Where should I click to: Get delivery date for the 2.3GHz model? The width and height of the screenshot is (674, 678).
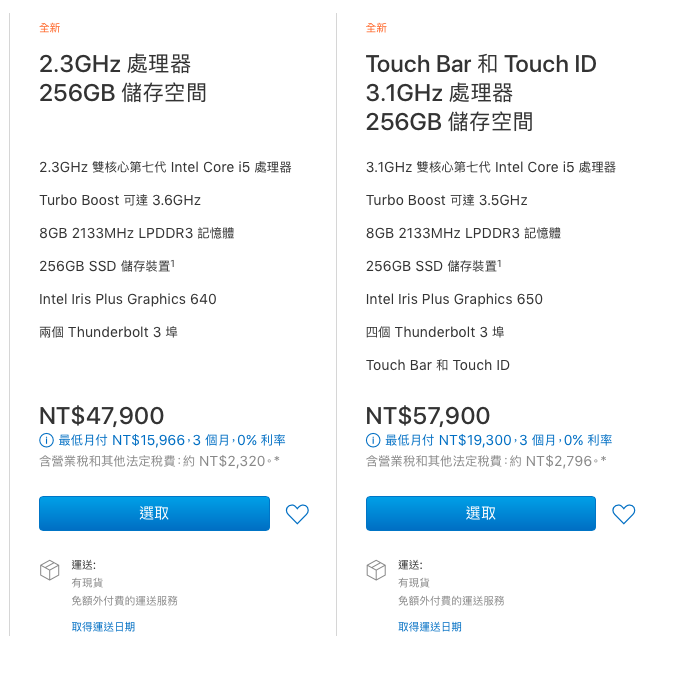click(103, 627)
